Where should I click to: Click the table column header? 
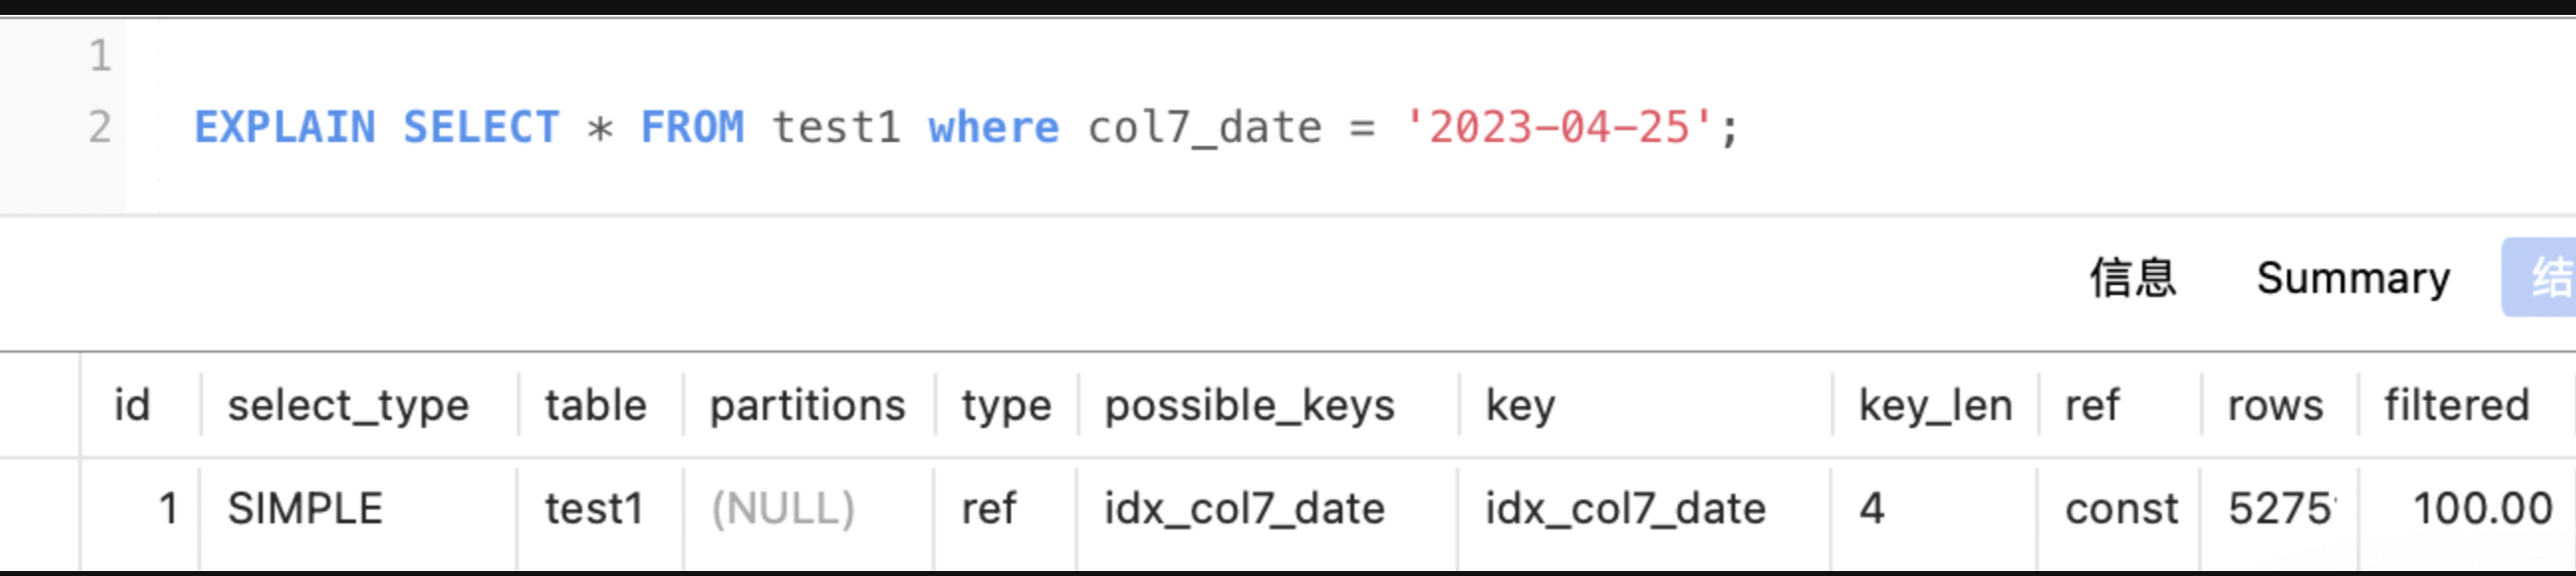coord(596,406)
